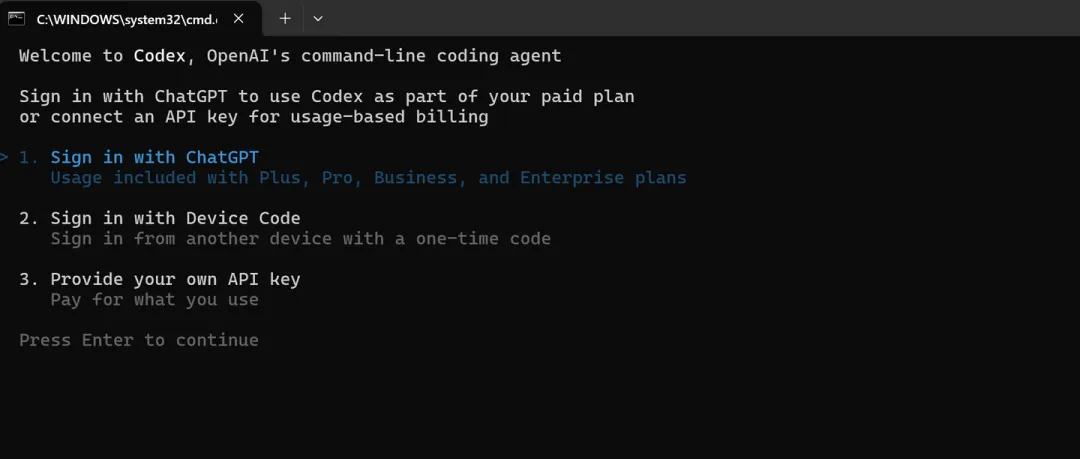The image size is (1080, 459).
Task: Click the Plus, Pro, Business plans description
Action: tap(368, 178)
